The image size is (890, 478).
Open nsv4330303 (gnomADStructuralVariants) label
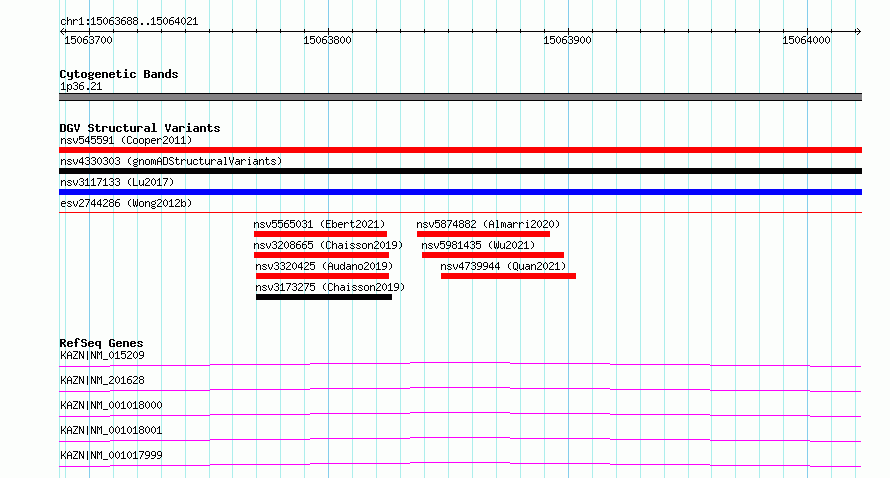pos(171,161)
